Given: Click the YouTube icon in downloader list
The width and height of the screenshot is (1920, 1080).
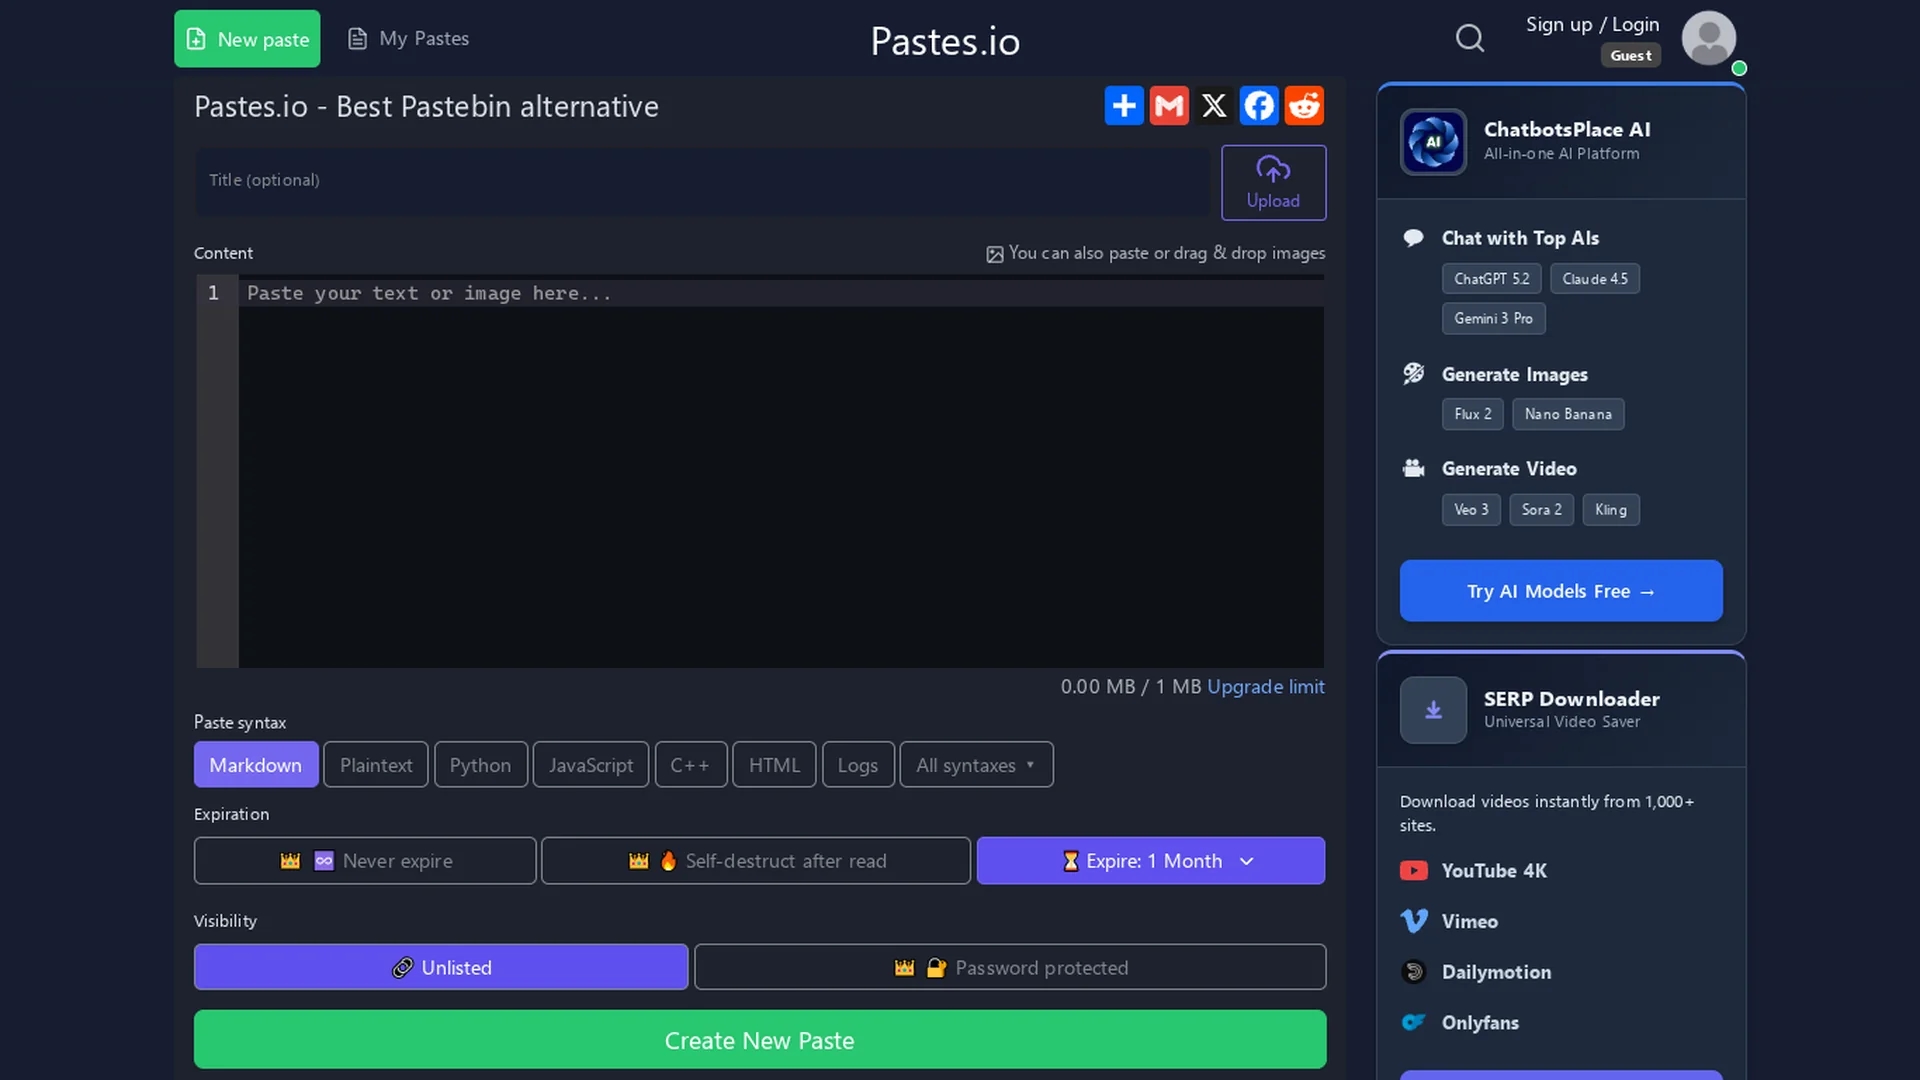Looking at the screenshot, I should [x=1413, y=871].
